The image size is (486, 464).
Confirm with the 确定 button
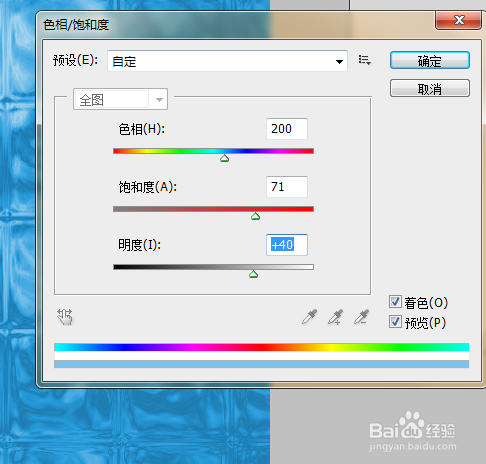click(430, 60)
